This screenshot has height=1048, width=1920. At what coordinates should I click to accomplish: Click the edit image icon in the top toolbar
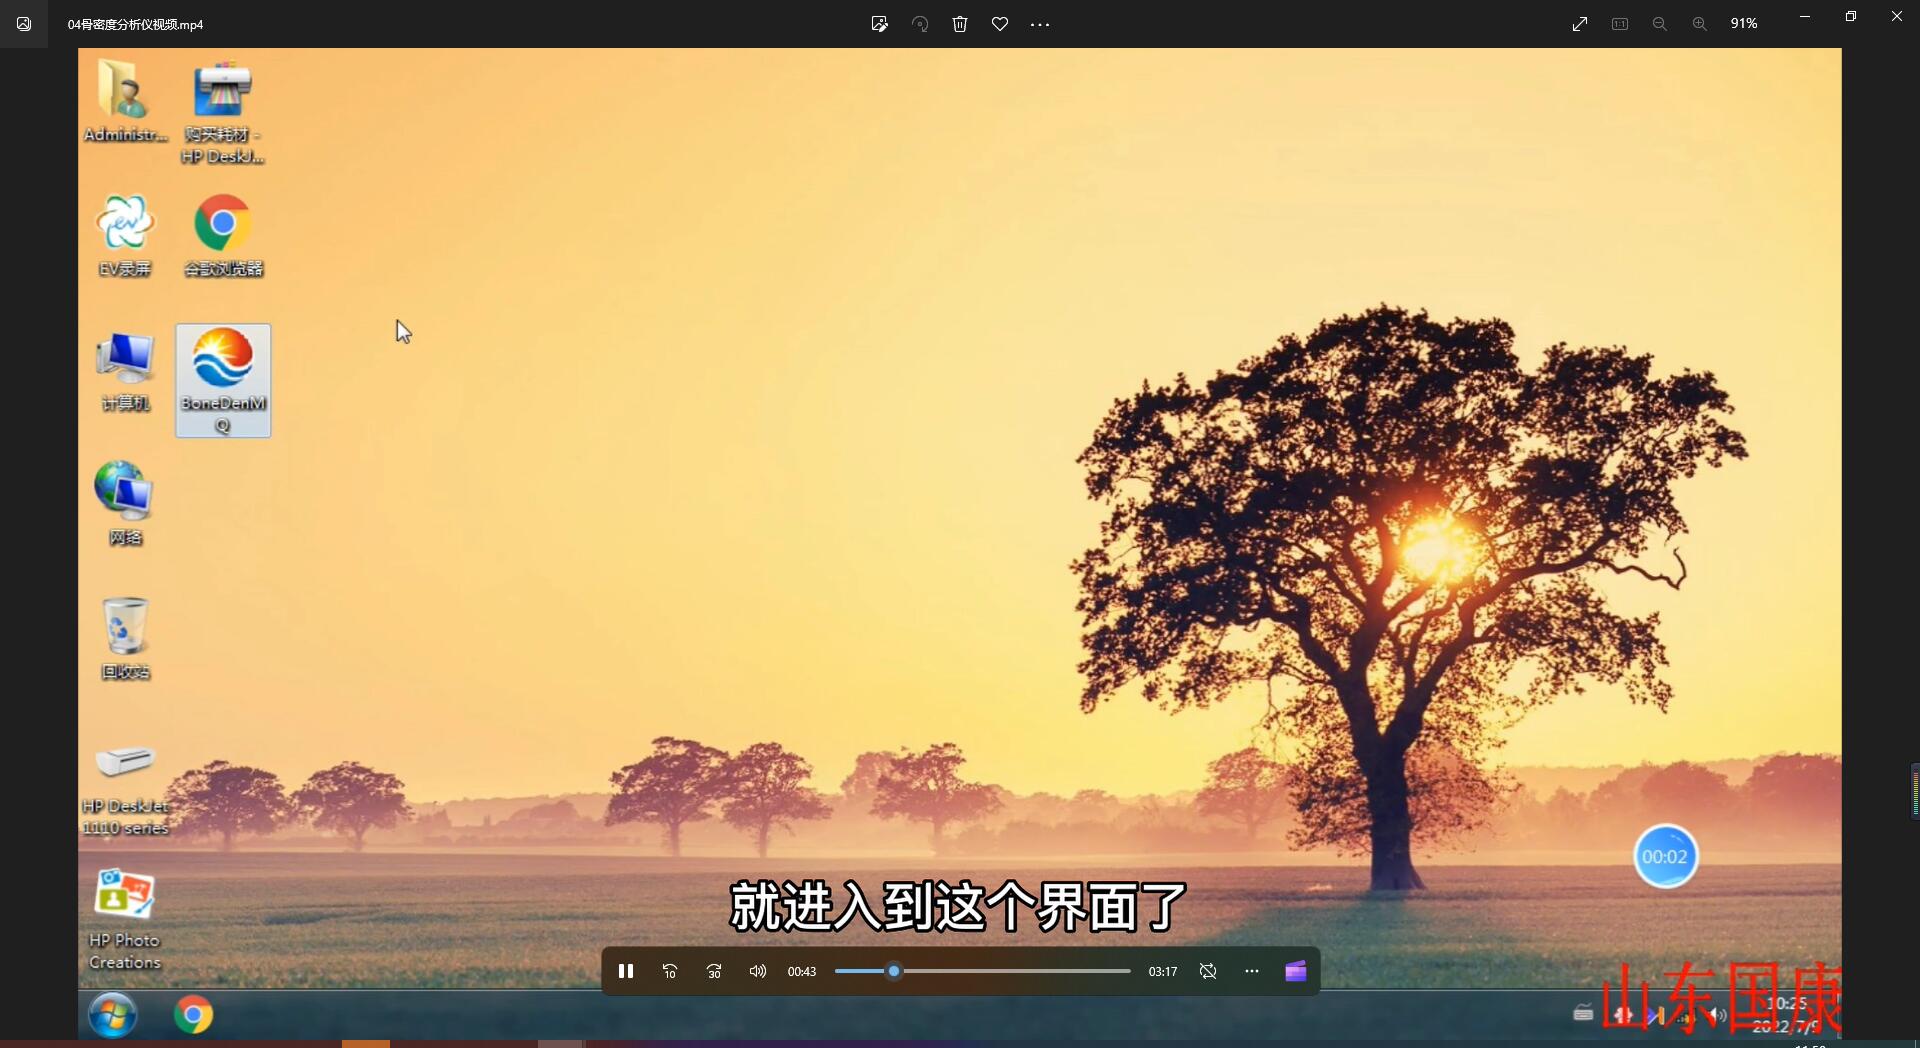(880, 24)
